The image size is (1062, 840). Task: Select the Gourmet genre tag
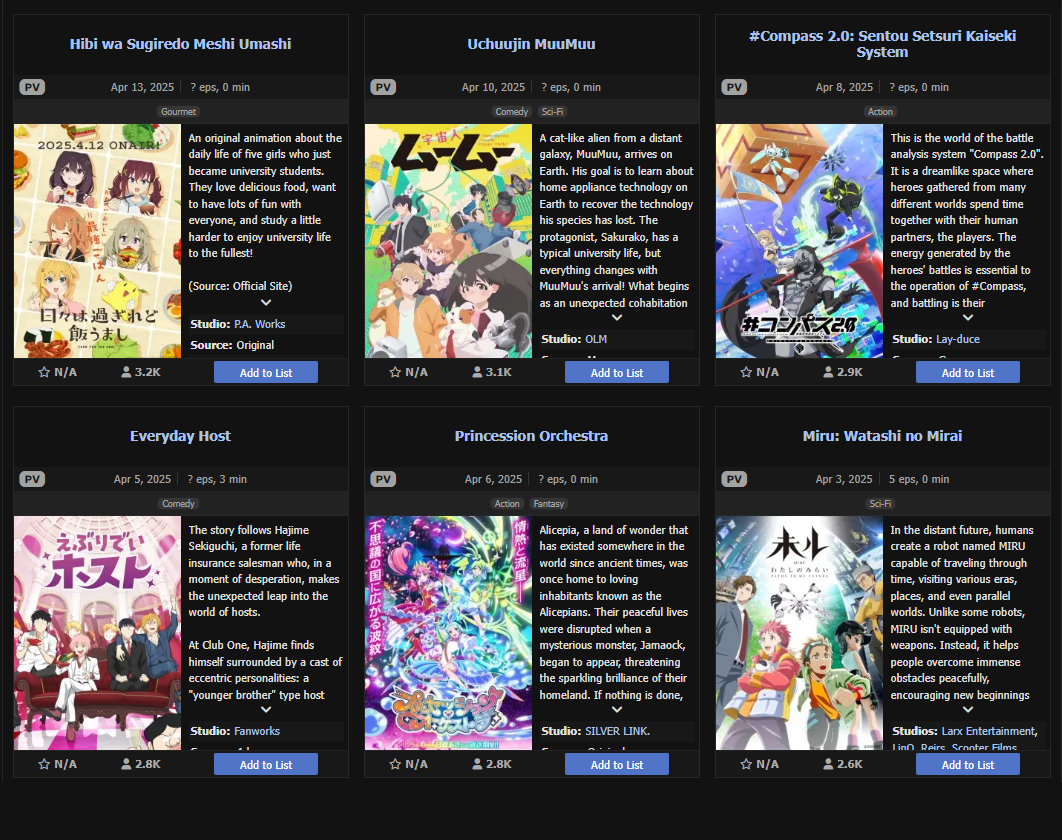coord(178,112)
